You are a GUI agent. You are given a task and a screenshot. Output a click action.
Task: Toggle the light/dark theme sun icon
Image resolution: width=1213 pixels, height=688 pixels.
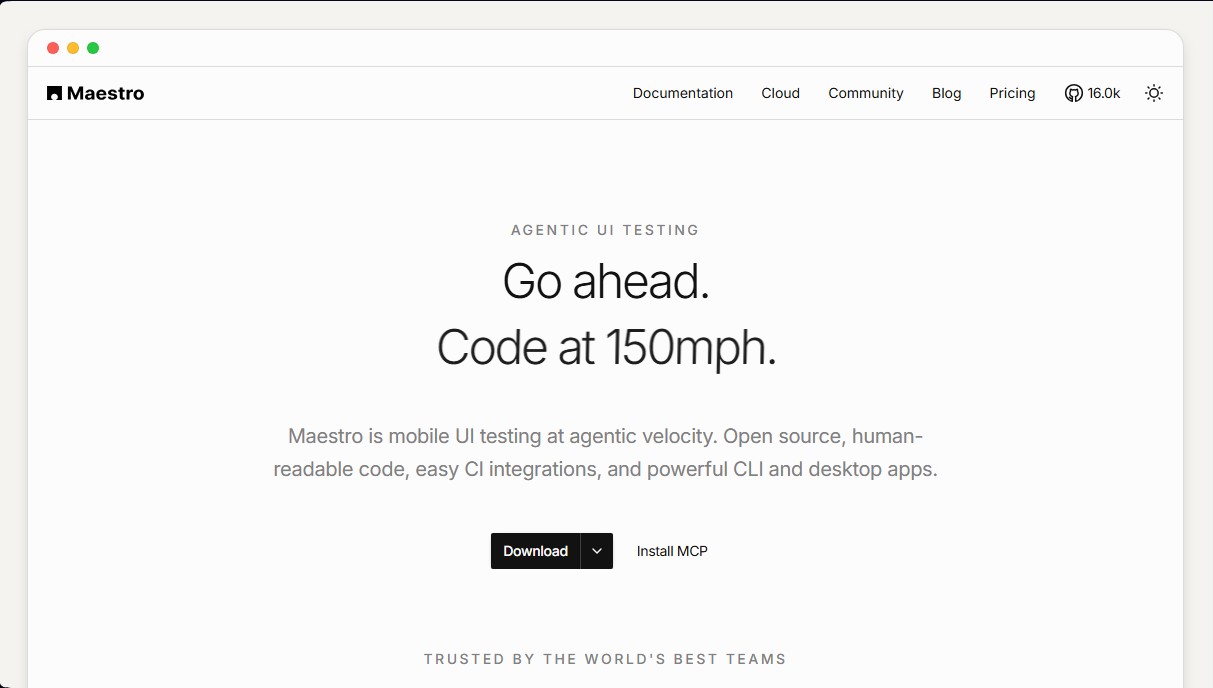[1154, 93]
